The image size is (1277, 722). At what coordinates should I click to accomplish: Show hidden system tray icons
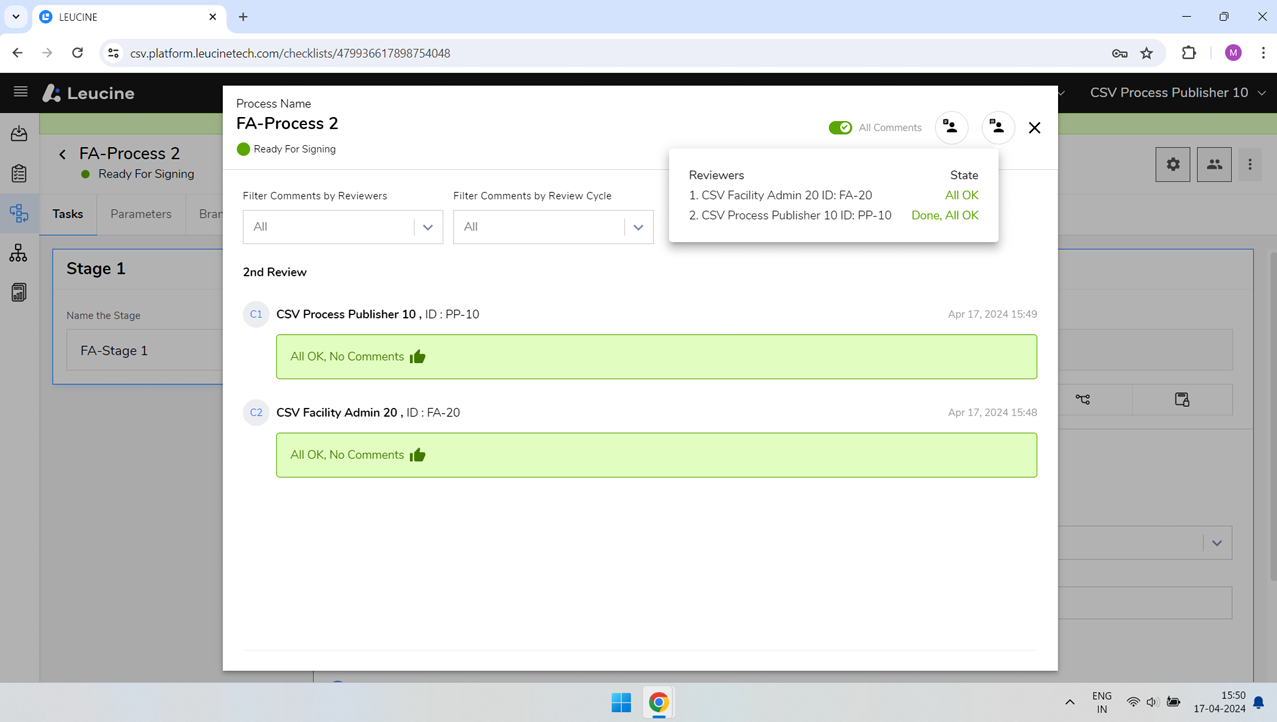click(1070, 702)
